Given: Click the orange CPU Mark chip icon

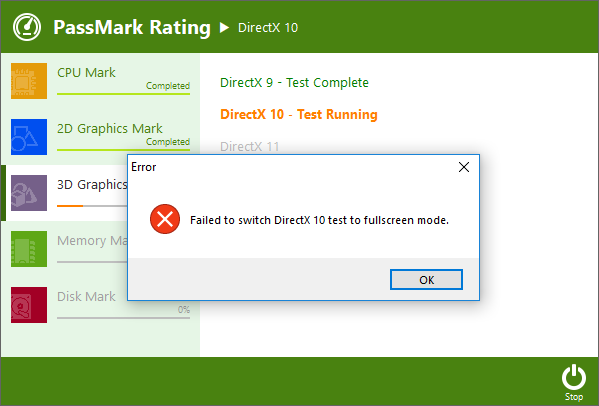Looking at the screenshot, I should coord(29,81).
